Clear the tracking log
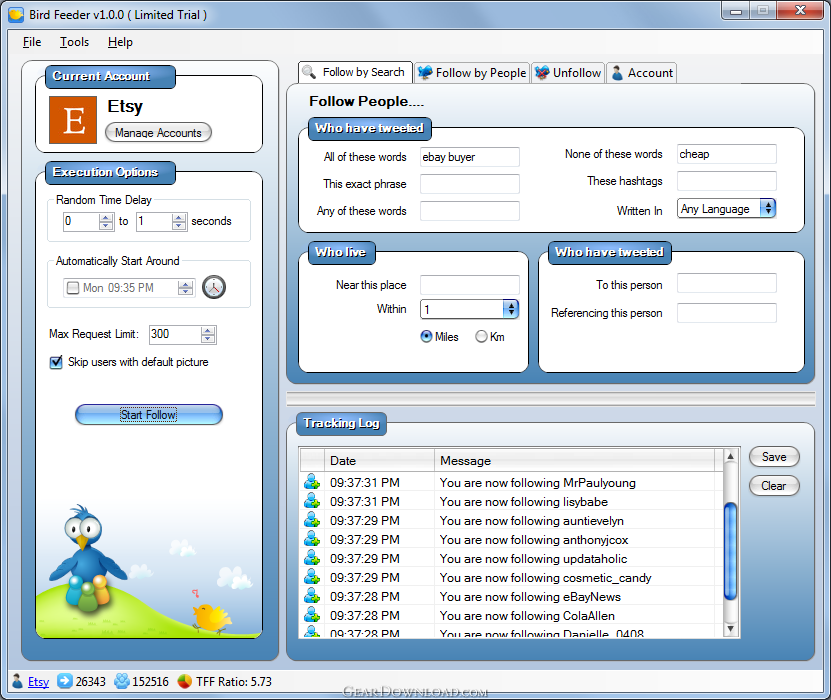This screenshot has height=700, width=831. click(774, 485)
